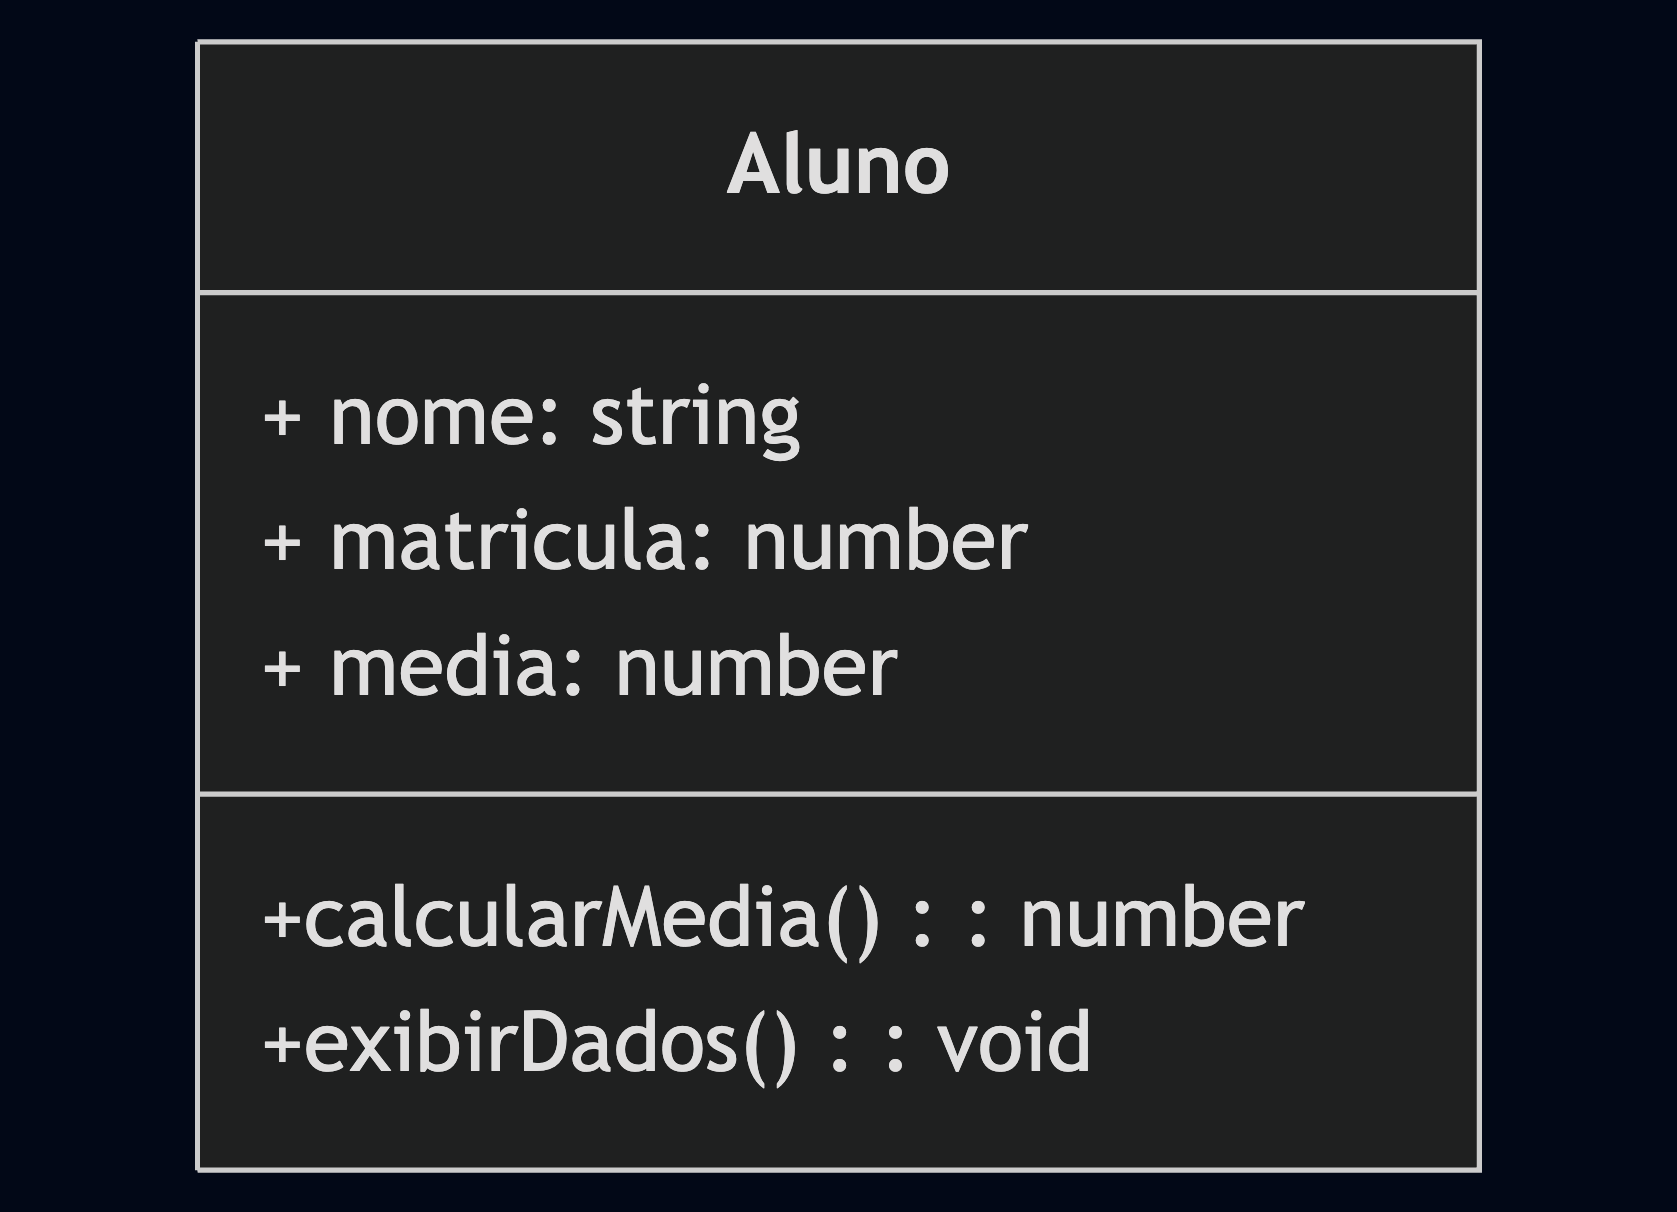
Task: Select the calcularMedia method name
Action: click(x=561, y=918)
